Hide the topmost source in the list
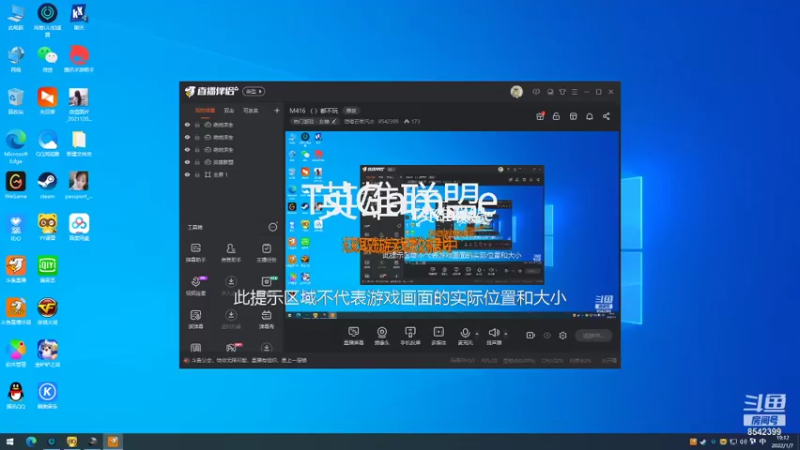This screenshot has width=800, height=450. pyautogui.click(x=187, y=124)
